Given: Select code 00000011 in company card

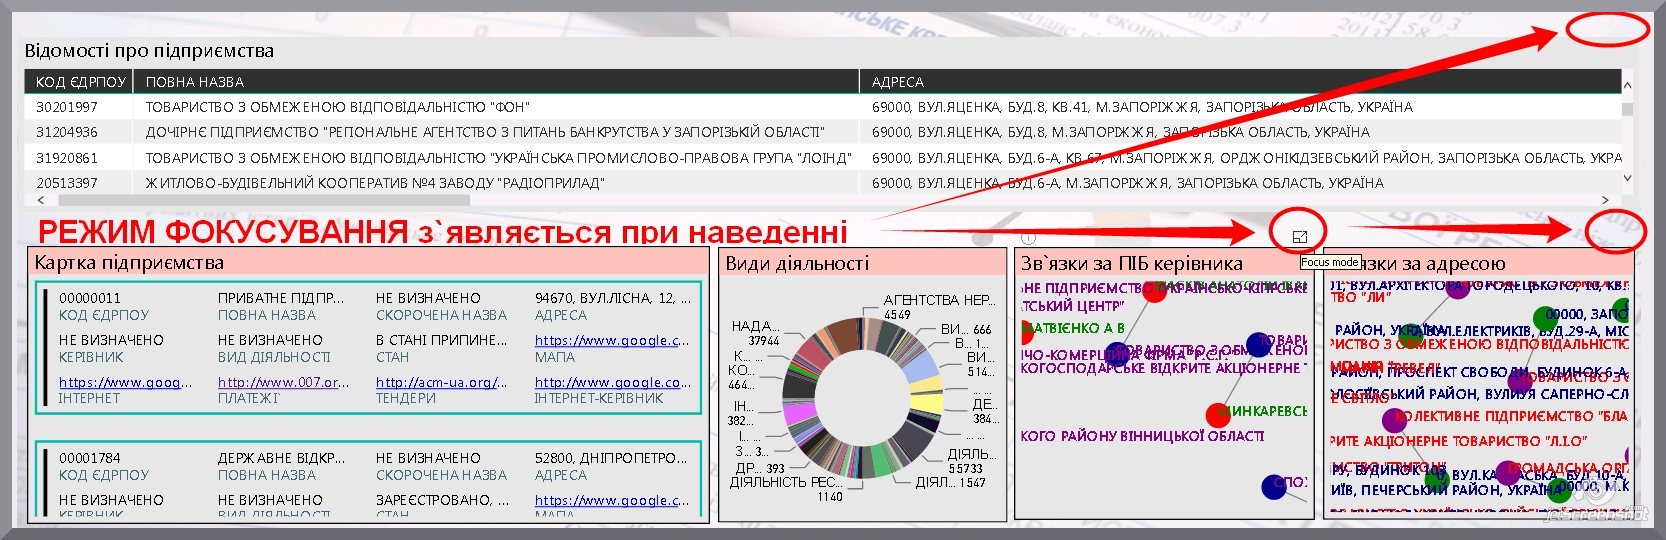Looking at the screenshot, I should point(90,298).
